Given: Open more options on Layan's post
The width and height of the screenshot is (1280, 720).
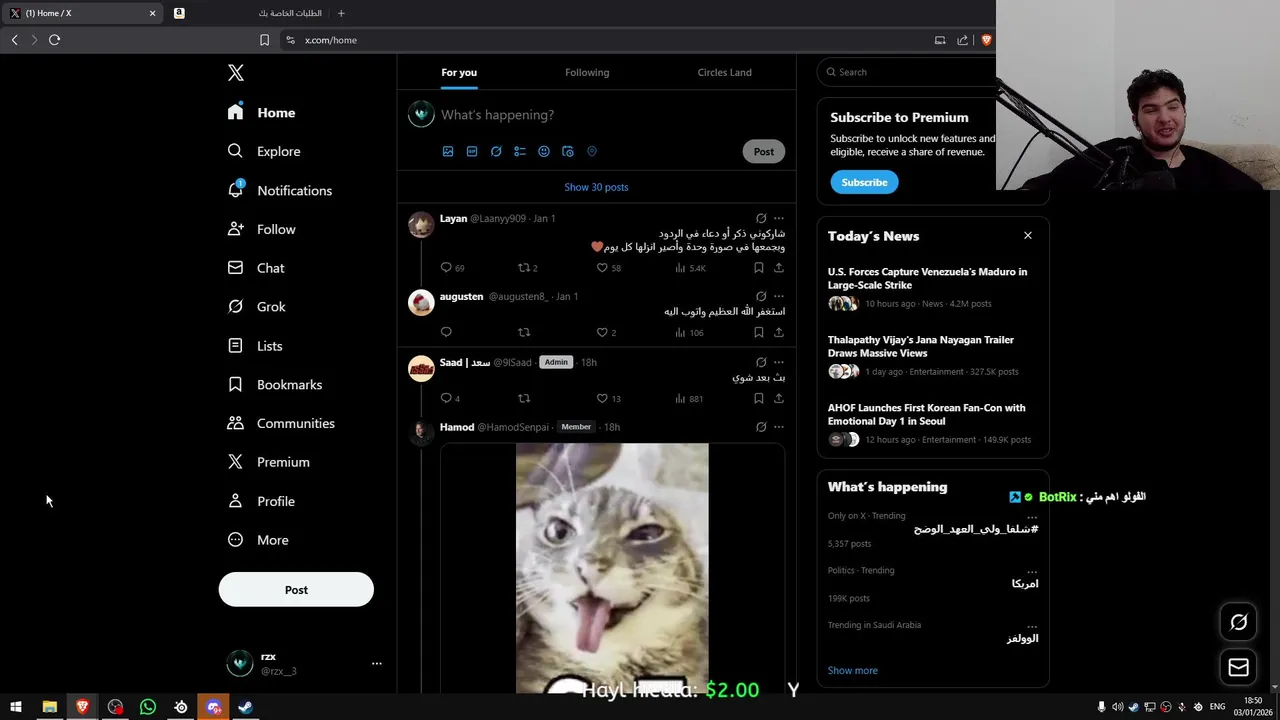Looking at the screenshot, I should pyautogui.click(x=779, y=218).
